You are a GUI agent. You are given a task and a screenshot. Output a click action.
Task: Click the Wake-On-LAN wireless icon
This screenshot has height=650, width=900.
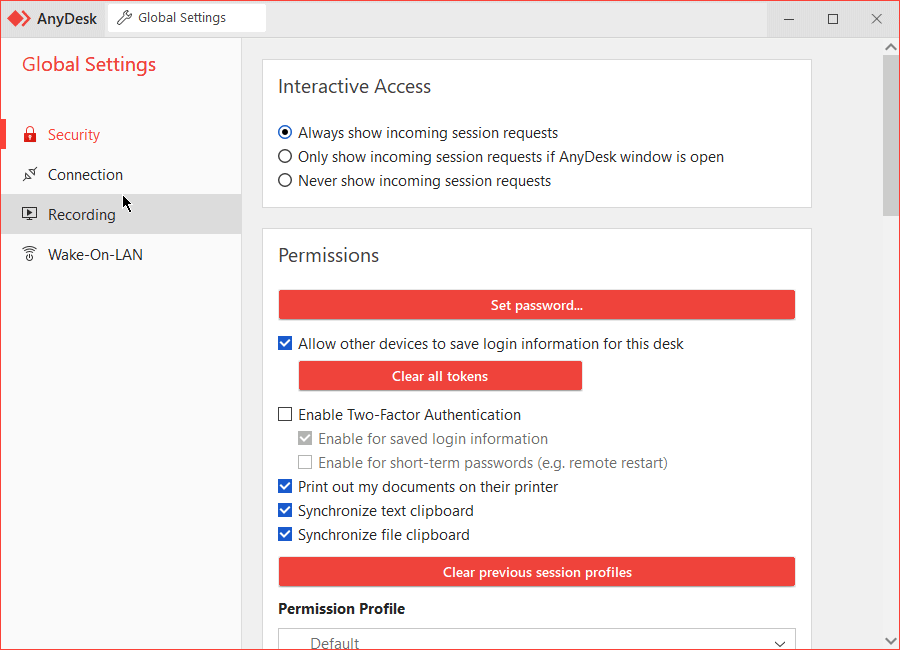29,254
